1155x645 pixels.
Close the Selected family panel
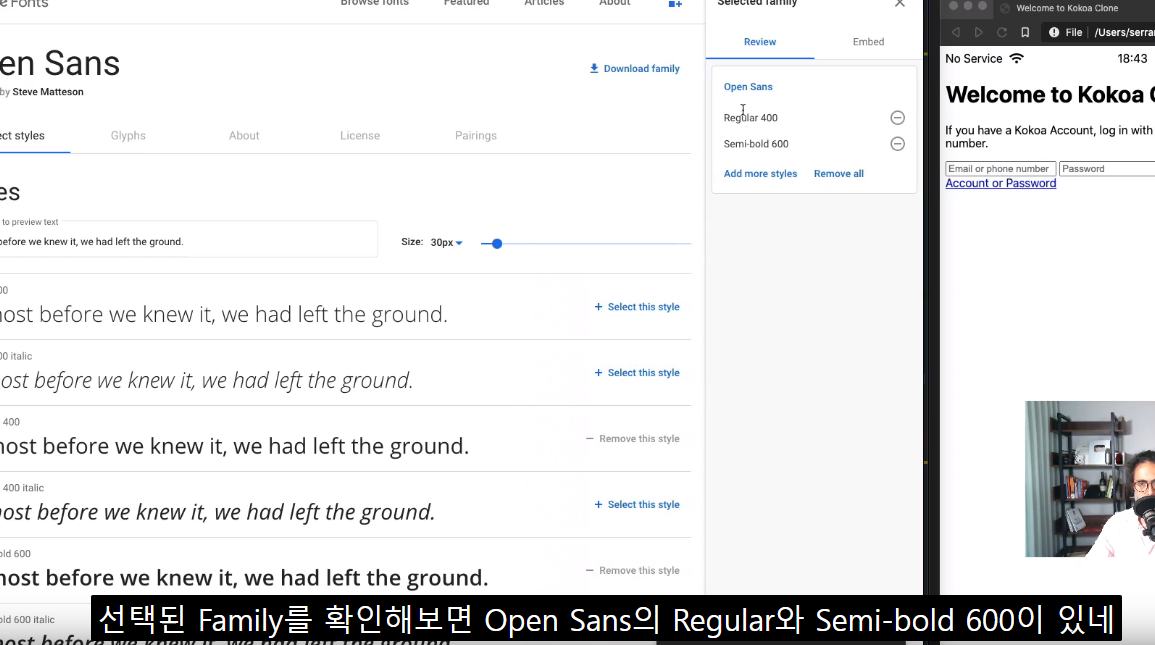[x=899, y=4]
